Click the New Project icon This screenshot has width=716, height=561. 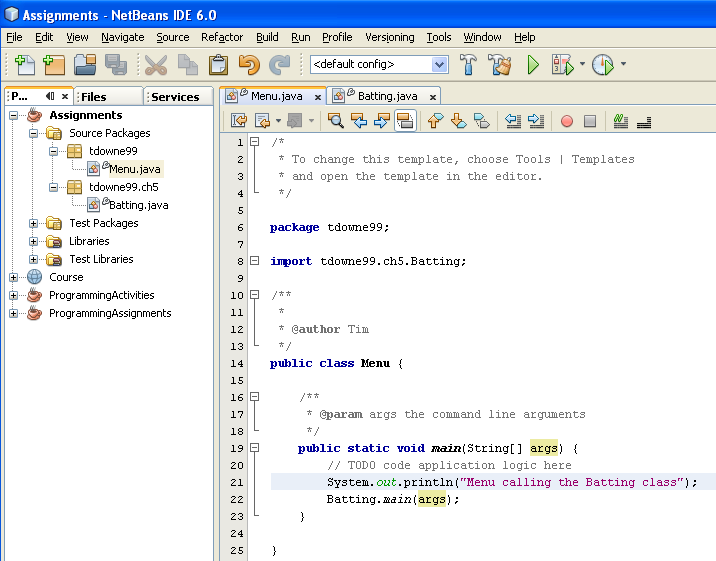54,64
